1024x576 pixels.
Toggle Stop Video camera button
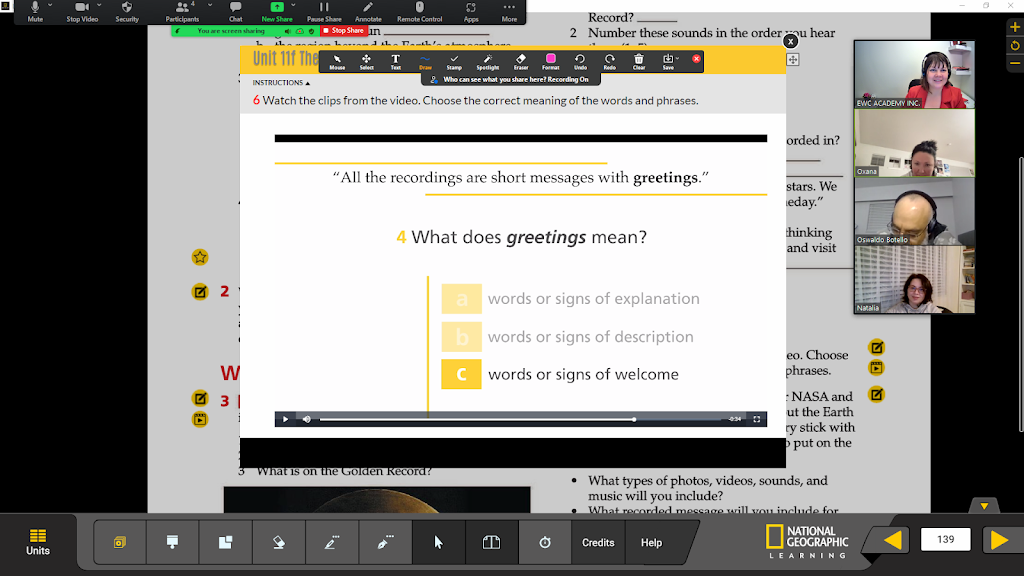pos(82,11)
